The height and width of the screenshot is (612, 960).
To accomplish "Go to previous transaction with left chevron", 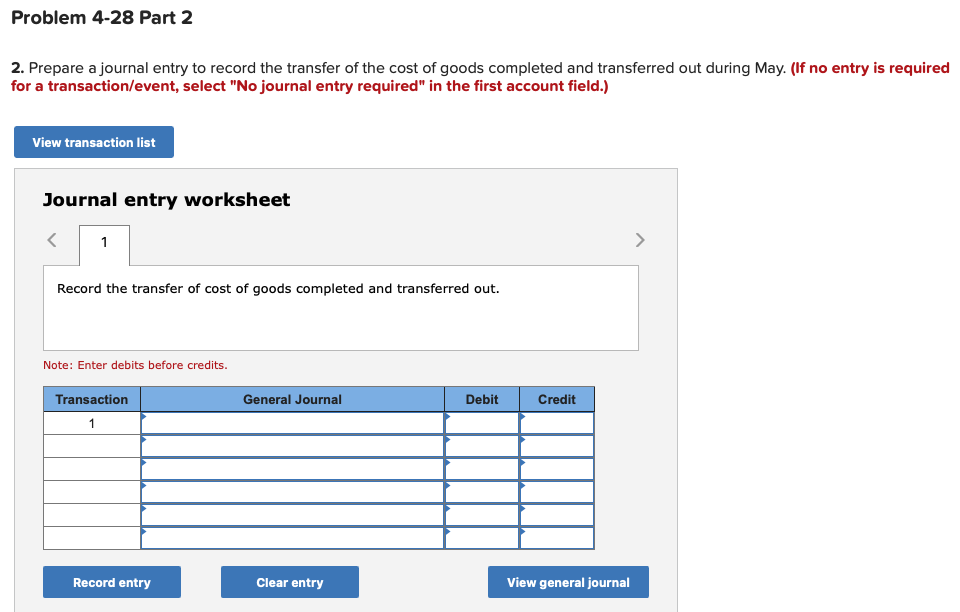I will (x=52, y=240).
